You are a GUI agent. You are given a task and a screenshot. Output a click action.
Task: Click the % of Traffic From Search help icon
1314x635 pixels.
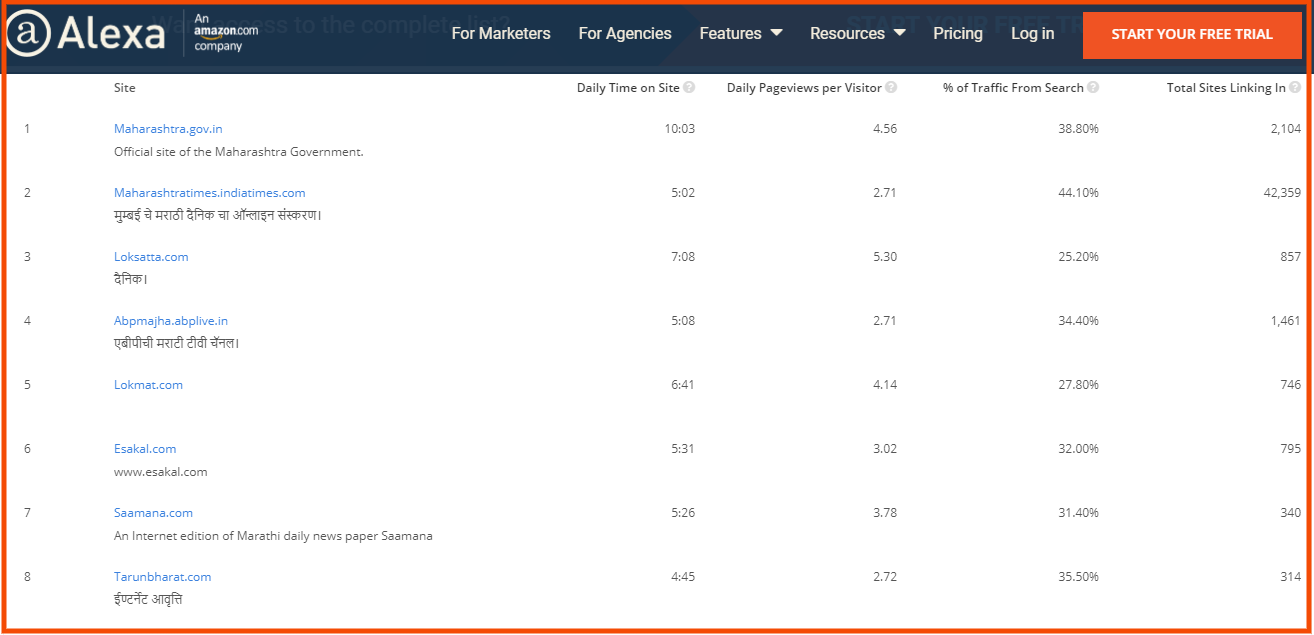tap(1093, 88)
